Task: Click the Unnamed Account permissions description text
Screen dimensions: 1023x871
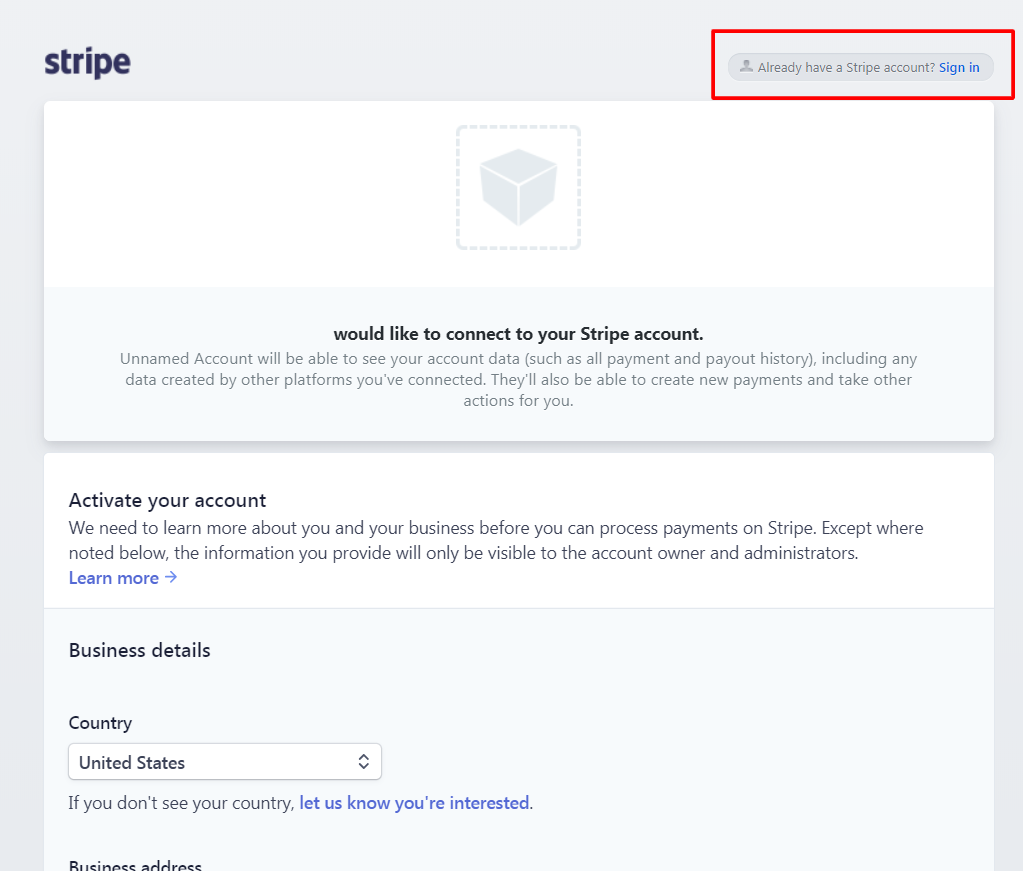Action: pyautogui.click(x=519, y=380)
